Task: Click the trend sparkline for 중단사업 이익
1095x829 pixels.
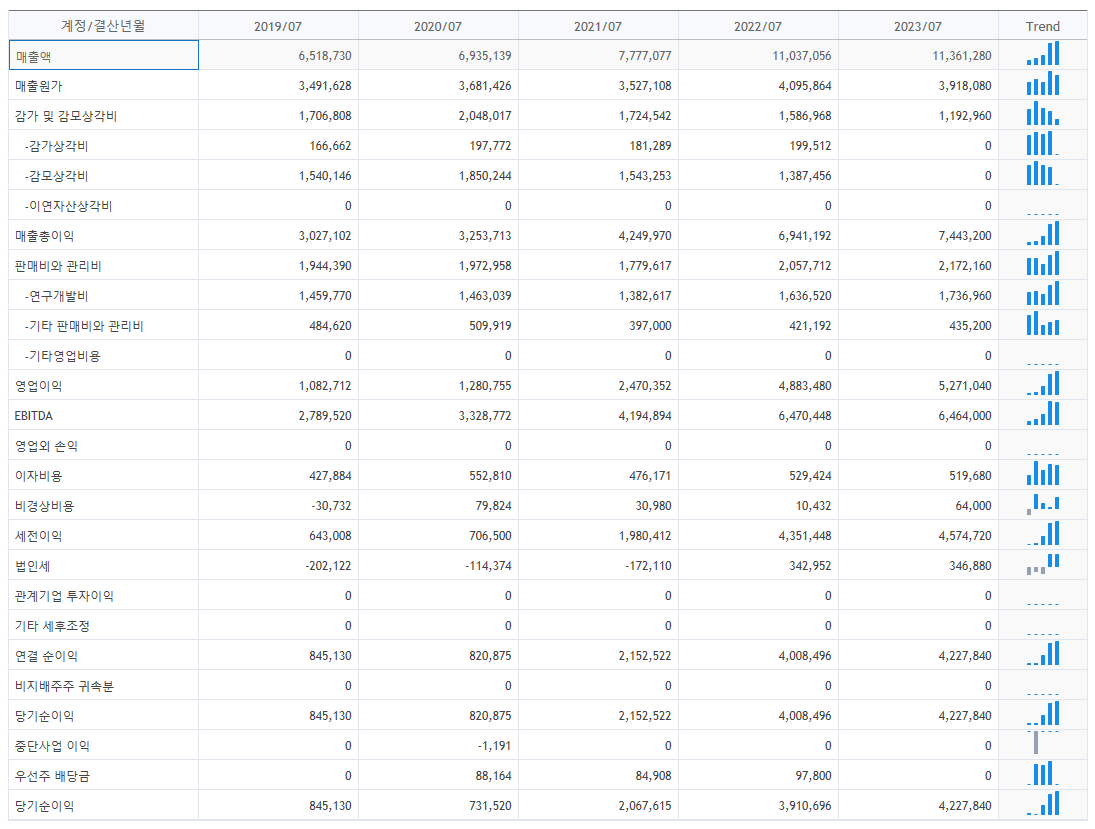Action: click(x=1043, y=743)
